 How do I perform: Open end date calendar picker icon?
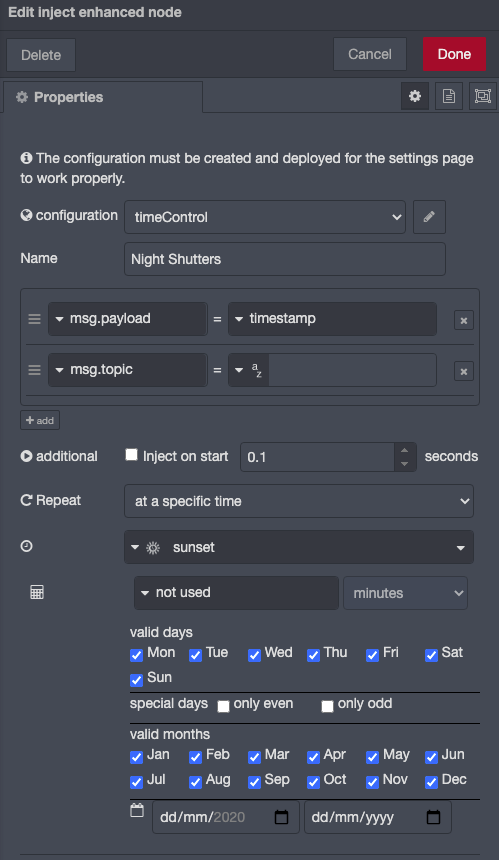tap(433, 817)
